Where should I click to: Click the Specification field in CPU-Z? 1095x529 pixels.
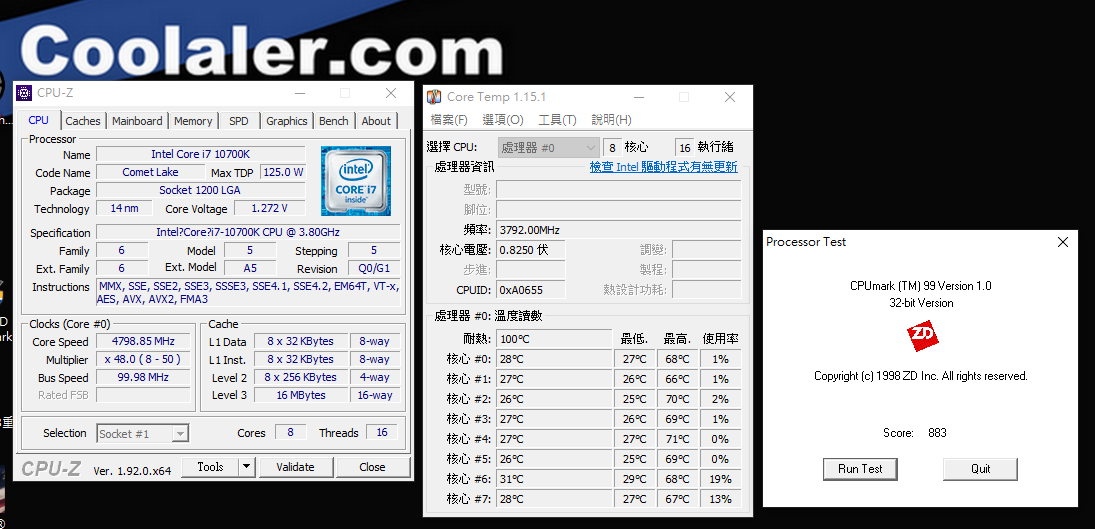coord(248,232)
